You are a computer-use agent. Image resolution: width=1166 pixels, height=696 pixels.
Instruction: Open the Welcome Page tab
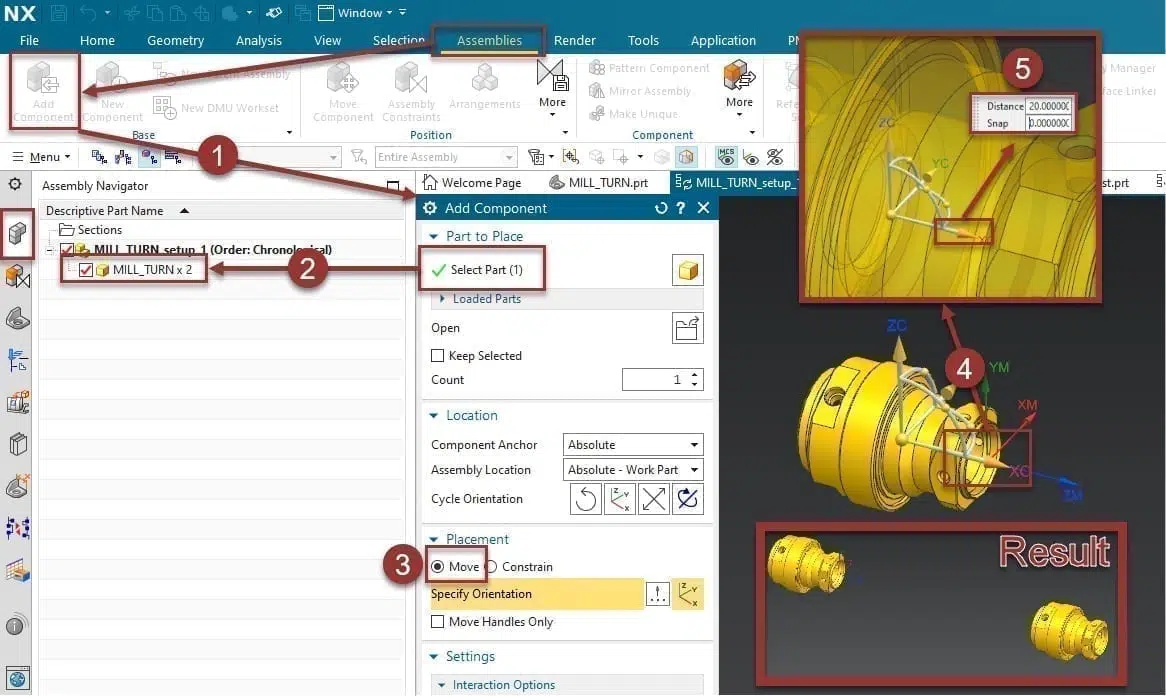[472, 182]
